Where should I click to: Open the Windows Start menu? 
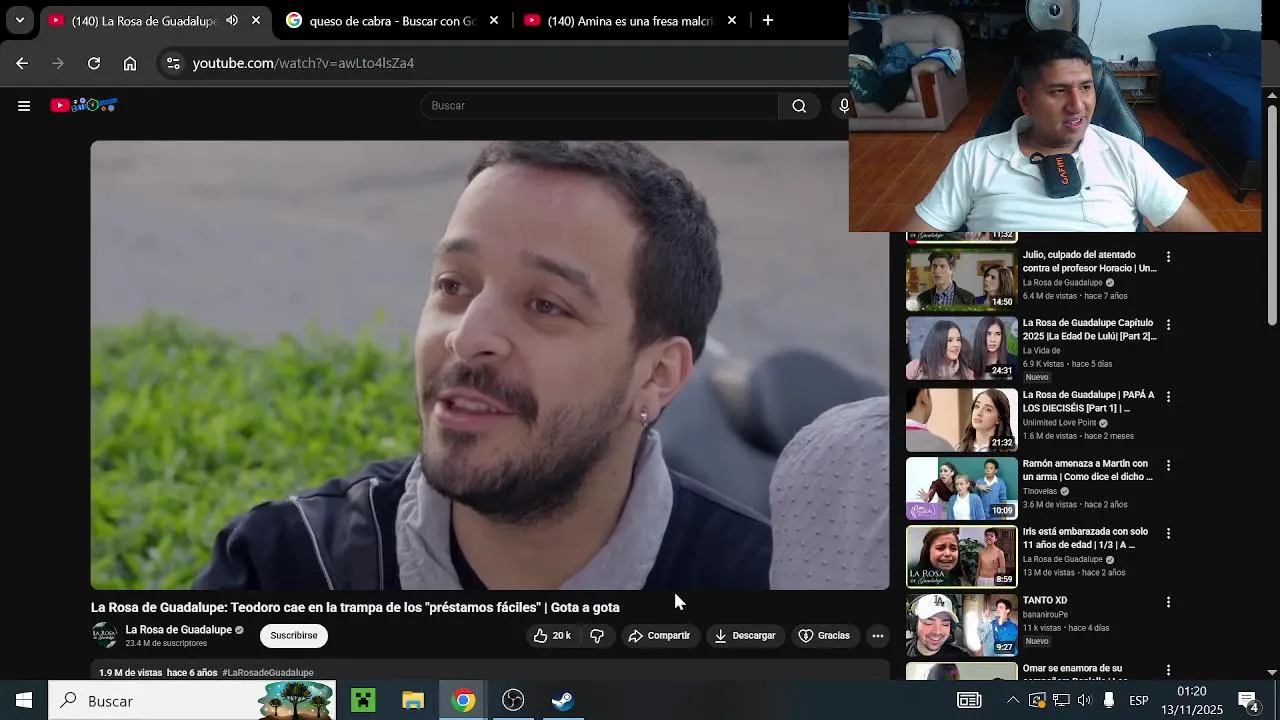click(24, 700)
